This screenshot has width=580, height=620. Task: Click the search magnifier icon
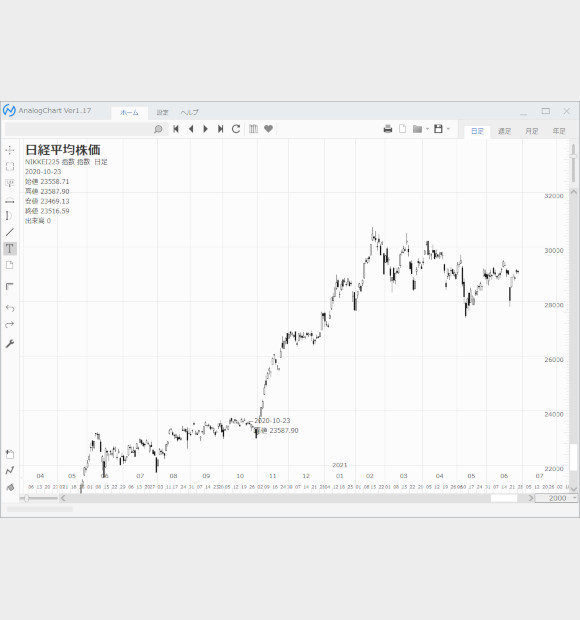[x=158, y=129]
